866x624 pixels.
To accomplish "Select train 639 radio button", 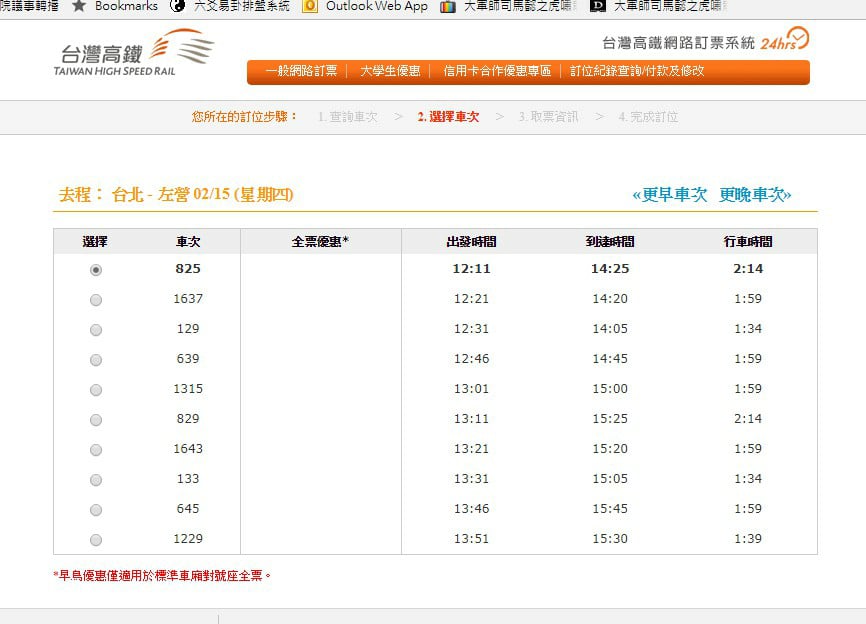I will point(96,360).
